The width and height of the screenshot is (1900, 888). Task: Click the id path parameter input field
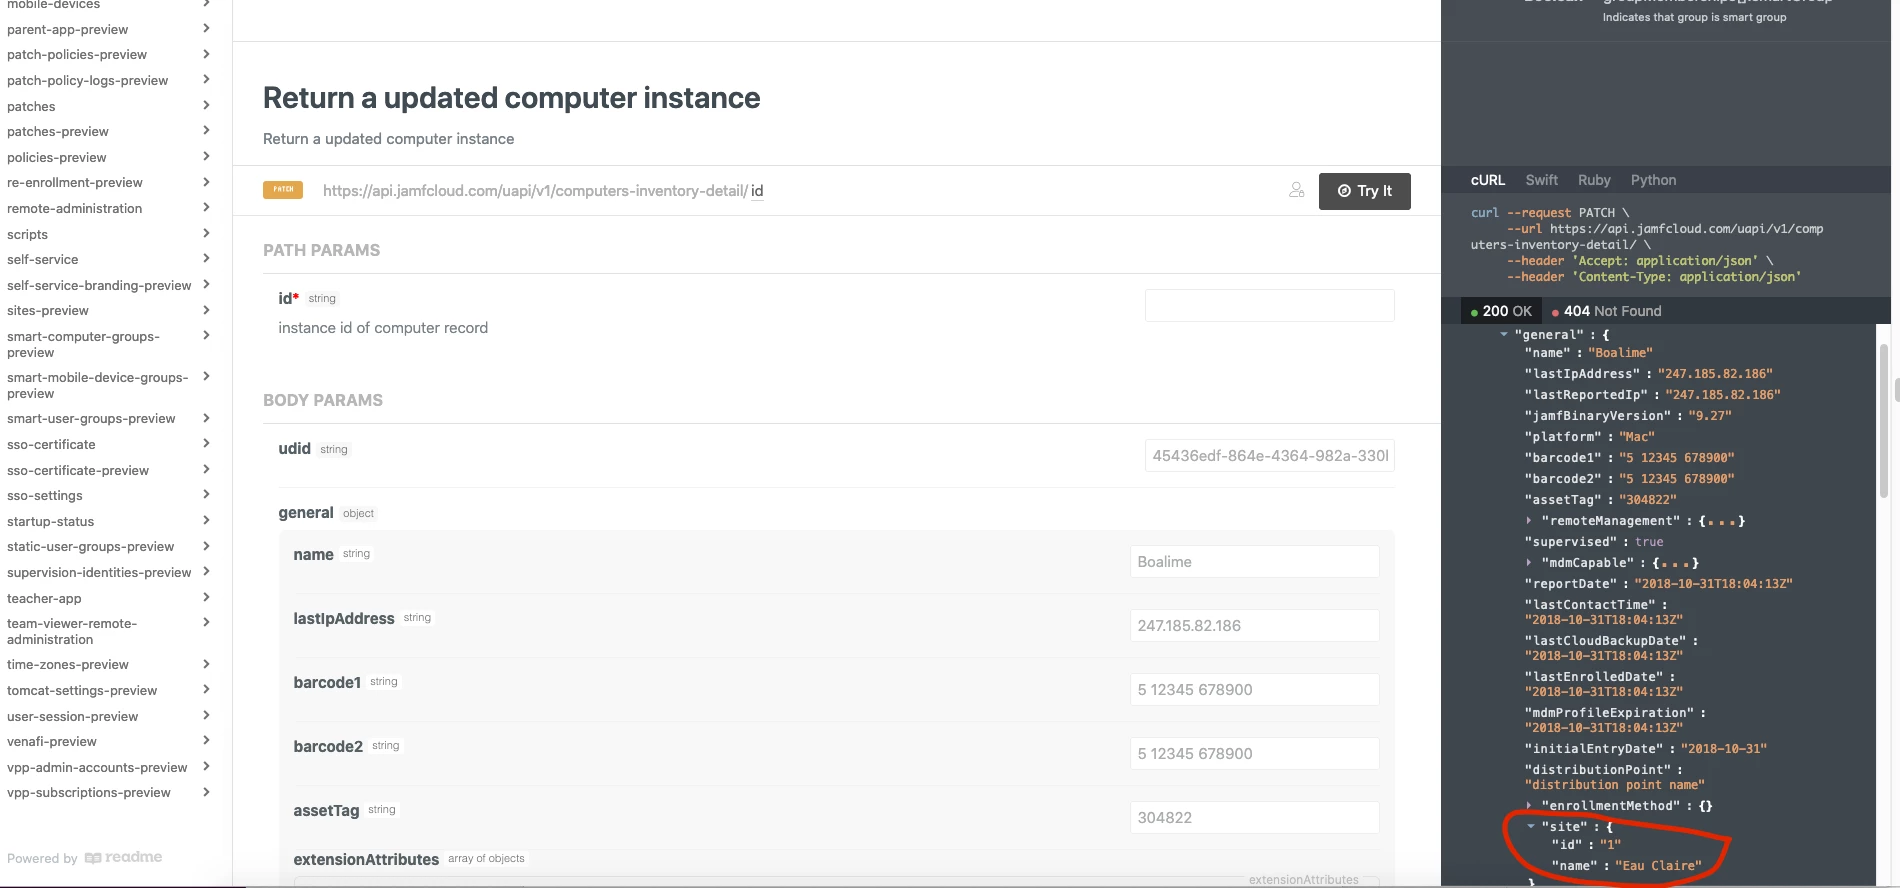pos(1269,305)
